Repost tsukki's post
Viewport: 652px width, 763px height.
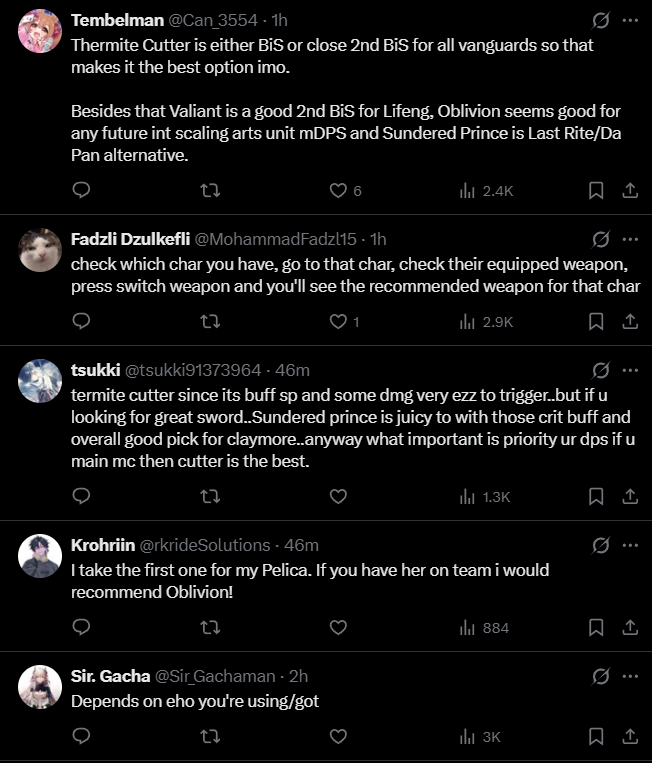(x=210, y=496)
